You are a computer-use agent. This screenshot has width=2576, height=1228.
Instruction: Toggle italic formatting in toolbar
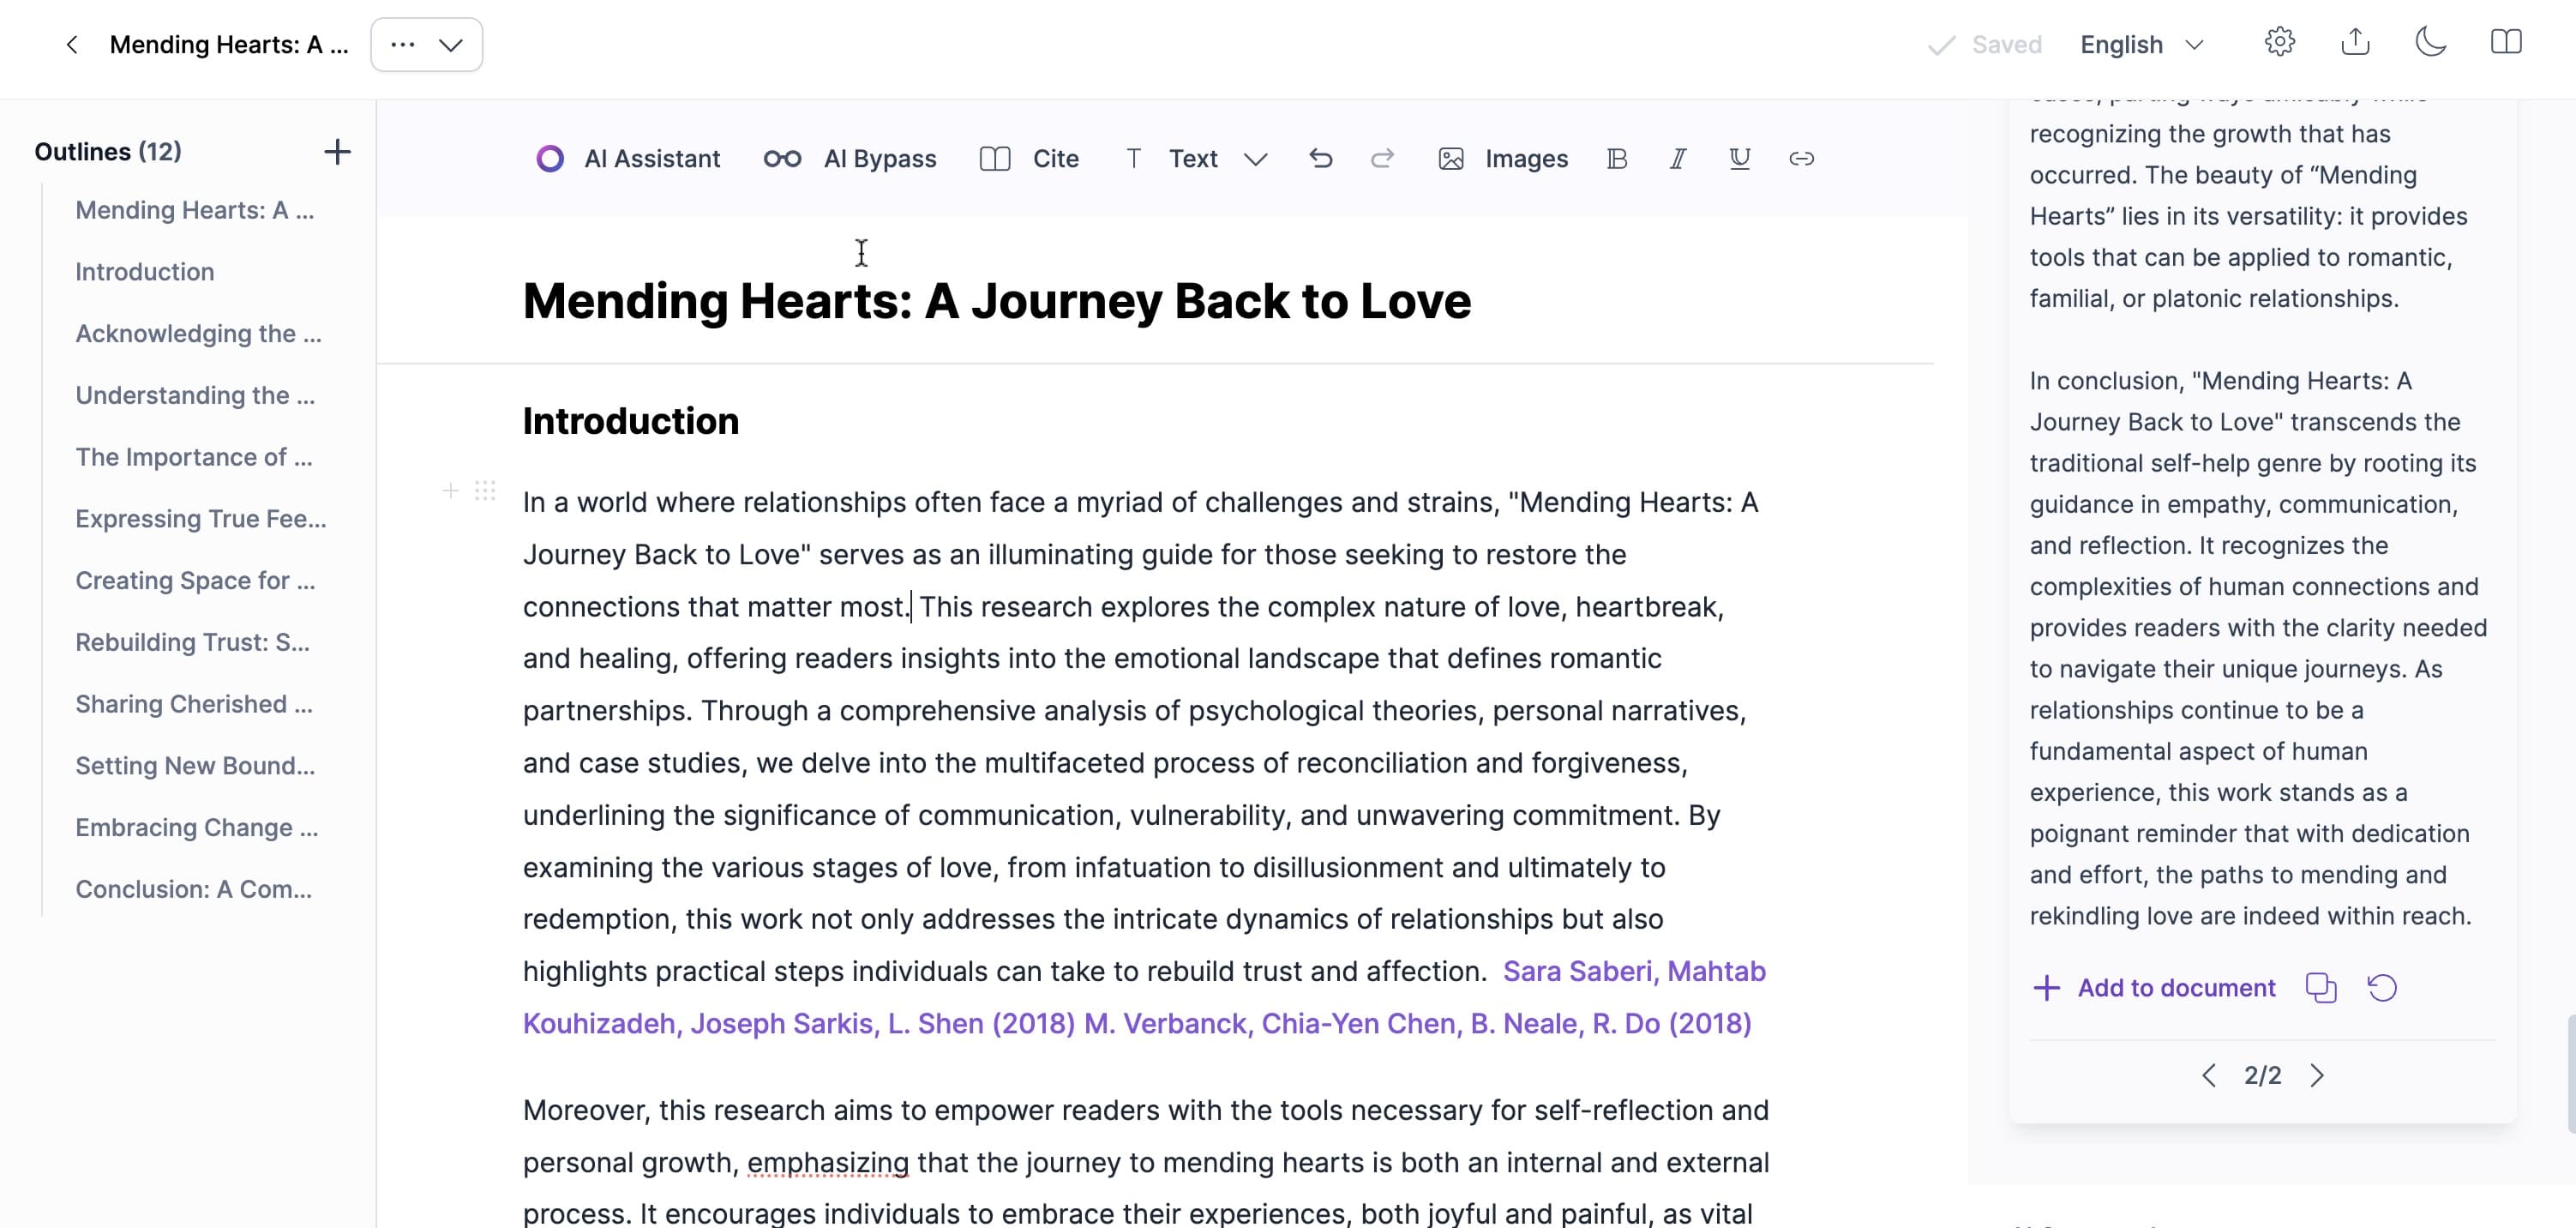click(x=1678, y=158)
